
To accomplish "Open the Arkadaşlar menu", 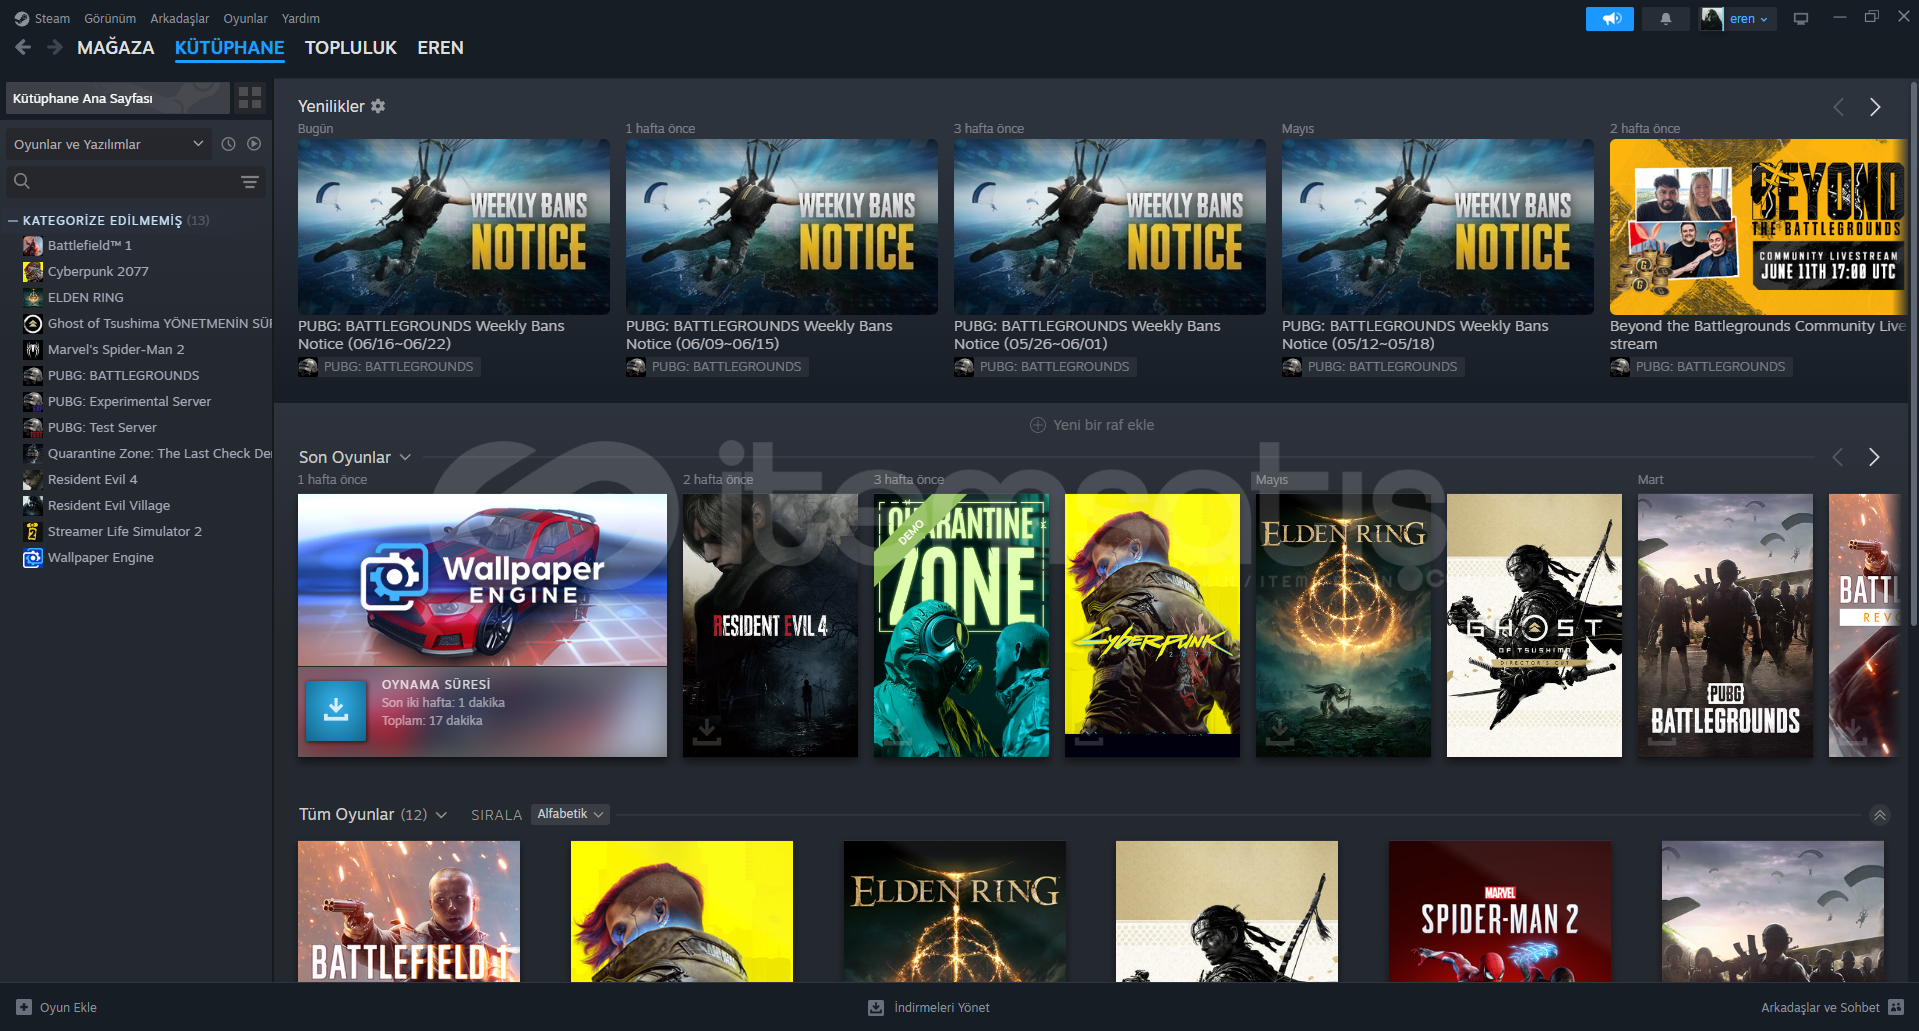I will coord(180,18).
